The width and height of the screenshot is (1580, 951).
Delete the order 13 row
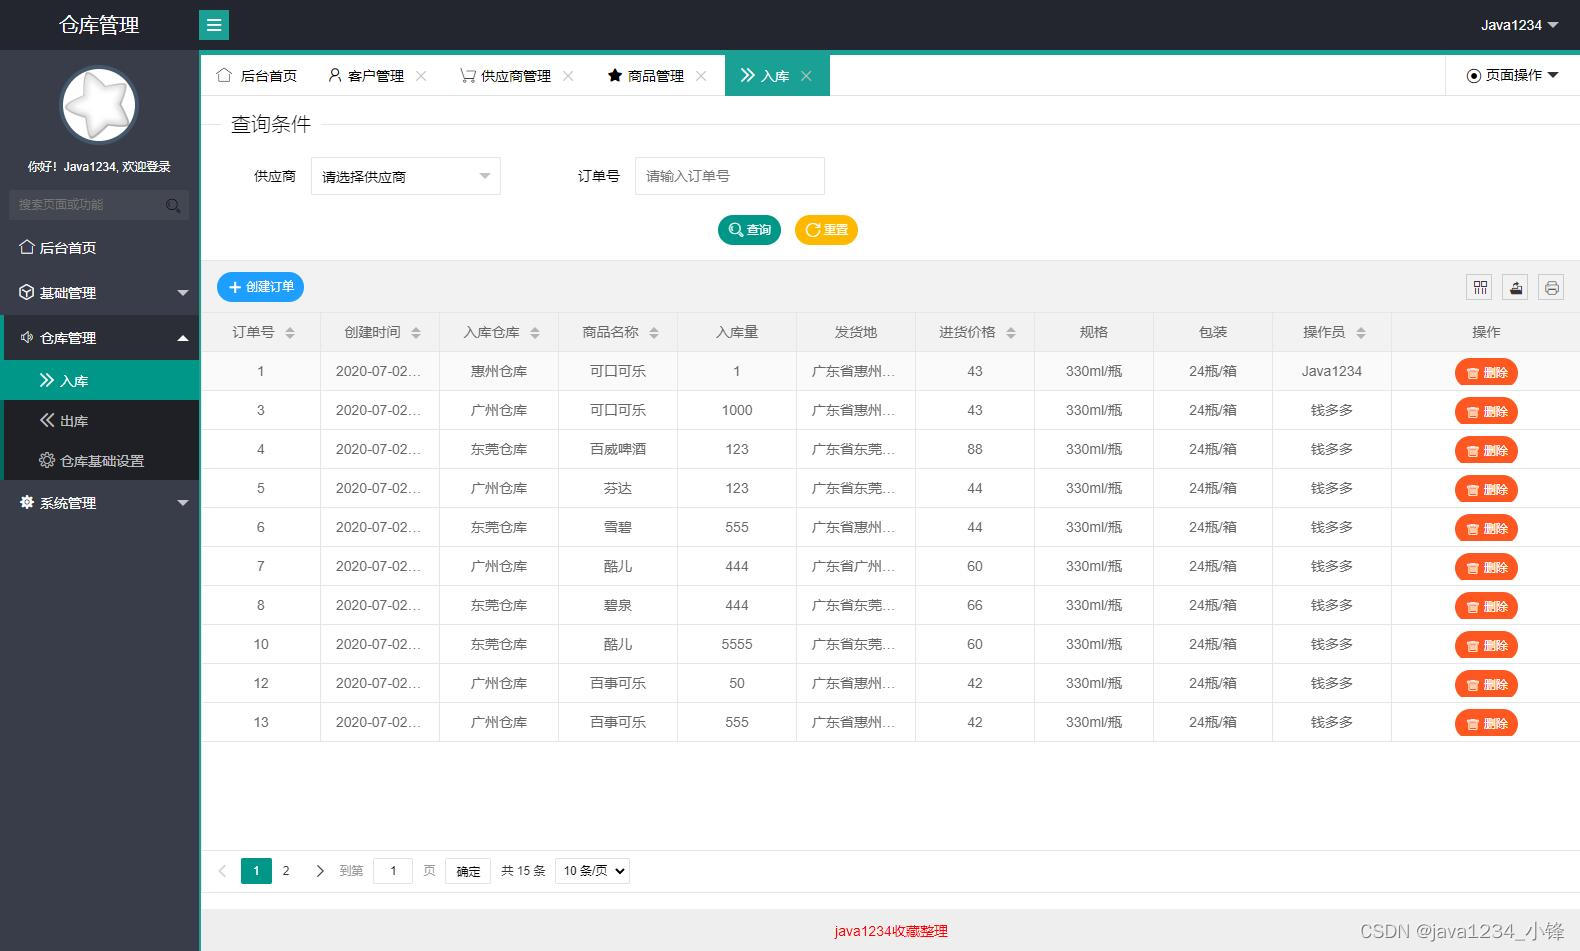coord(1486,723)
